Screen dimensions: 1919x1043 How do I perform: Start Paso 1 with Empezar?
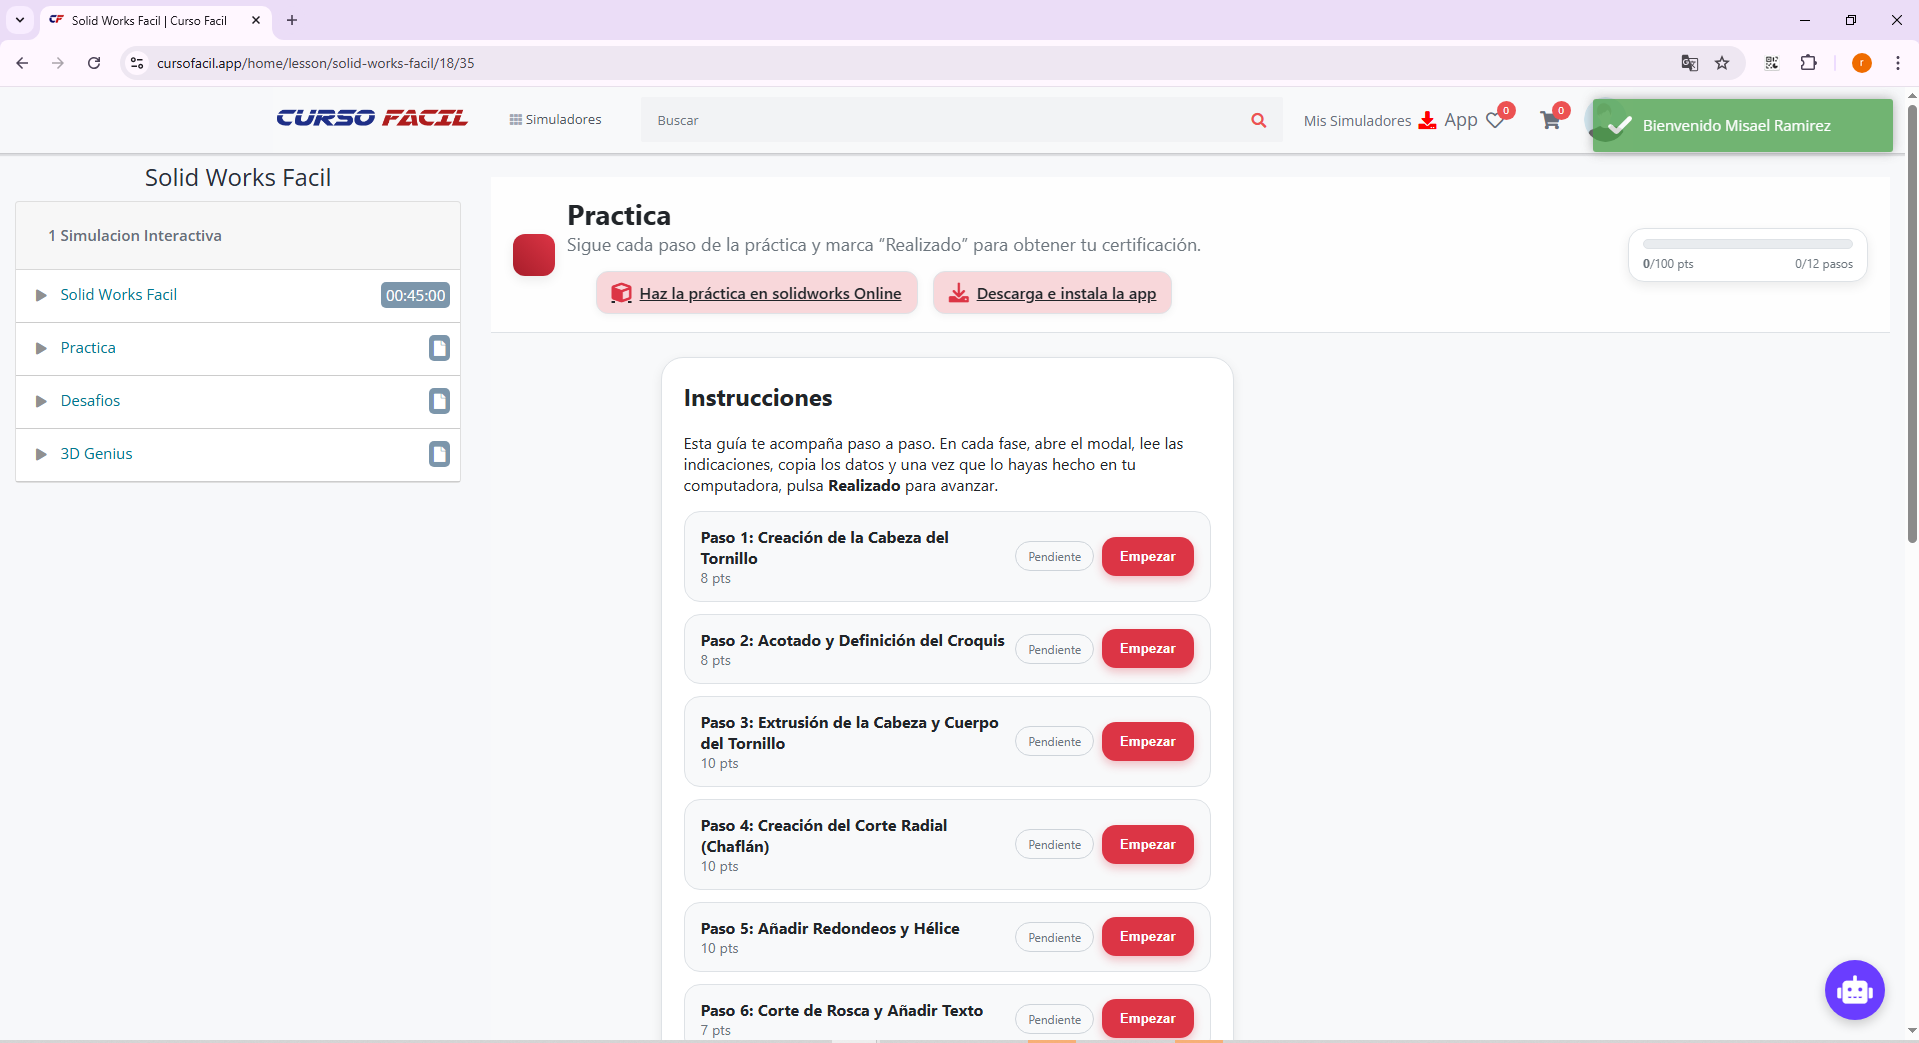click(1147, 557)
